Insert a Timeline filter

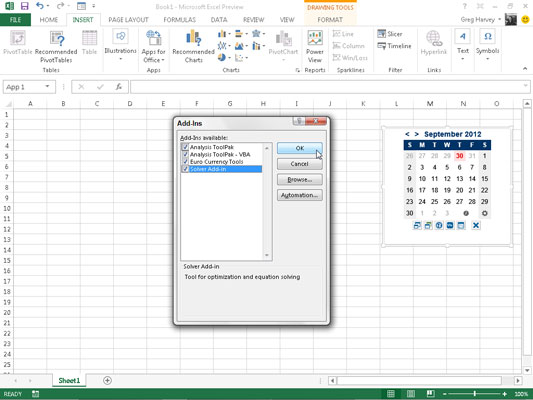pos(394,46)
